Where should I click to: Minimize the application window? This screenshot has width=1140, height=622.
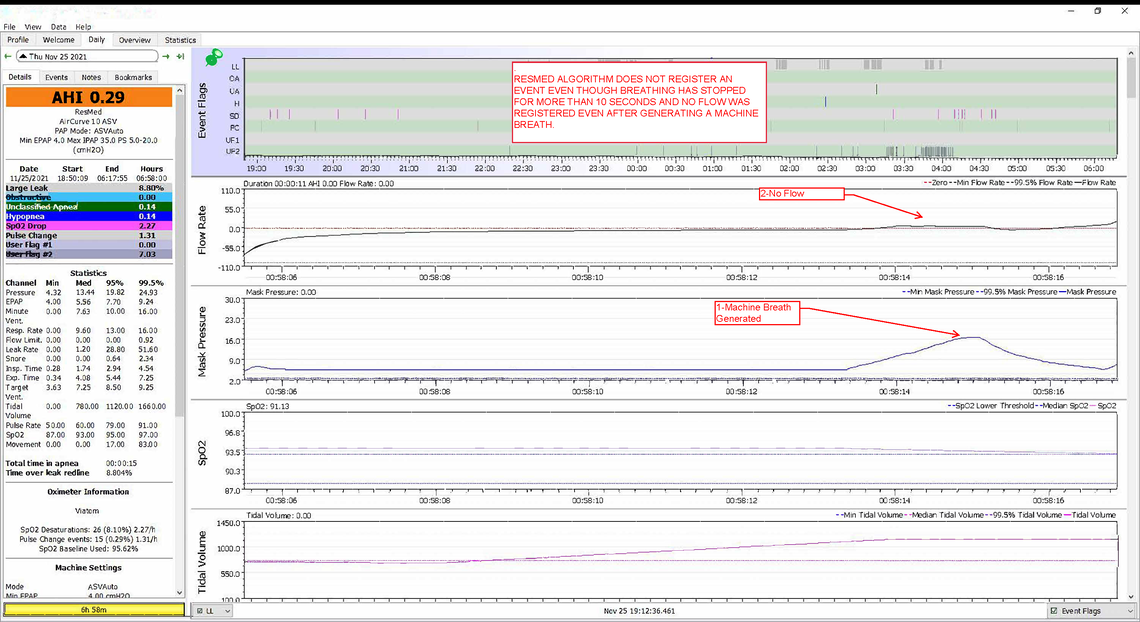1072,11
